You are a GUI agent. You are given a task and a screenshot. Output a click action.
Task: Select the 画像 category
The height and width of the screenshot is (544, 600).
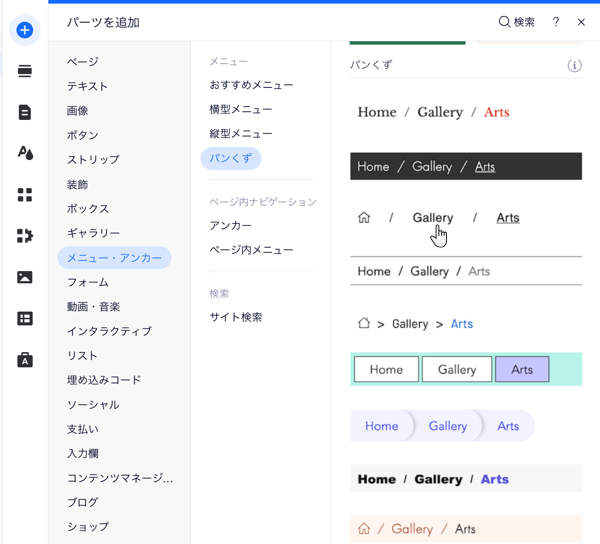pyautogui.click(x=77, y=111)
